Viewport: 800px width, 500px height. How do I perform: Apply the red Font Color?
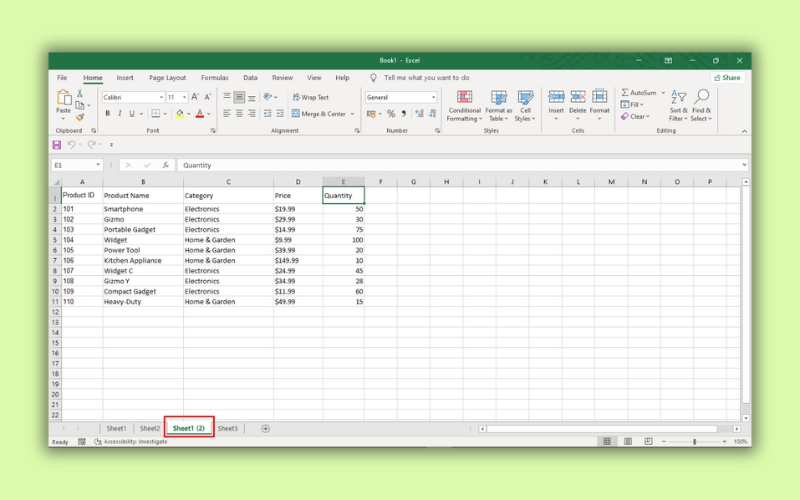tap(200, 113)
